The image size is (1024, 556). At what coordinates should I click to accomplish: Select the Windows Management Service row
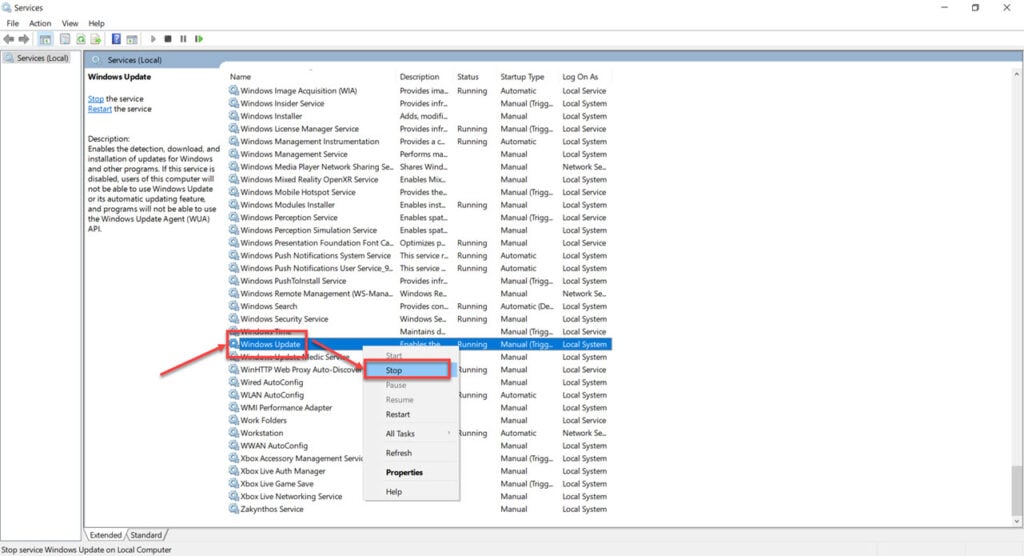click(419, 154)
